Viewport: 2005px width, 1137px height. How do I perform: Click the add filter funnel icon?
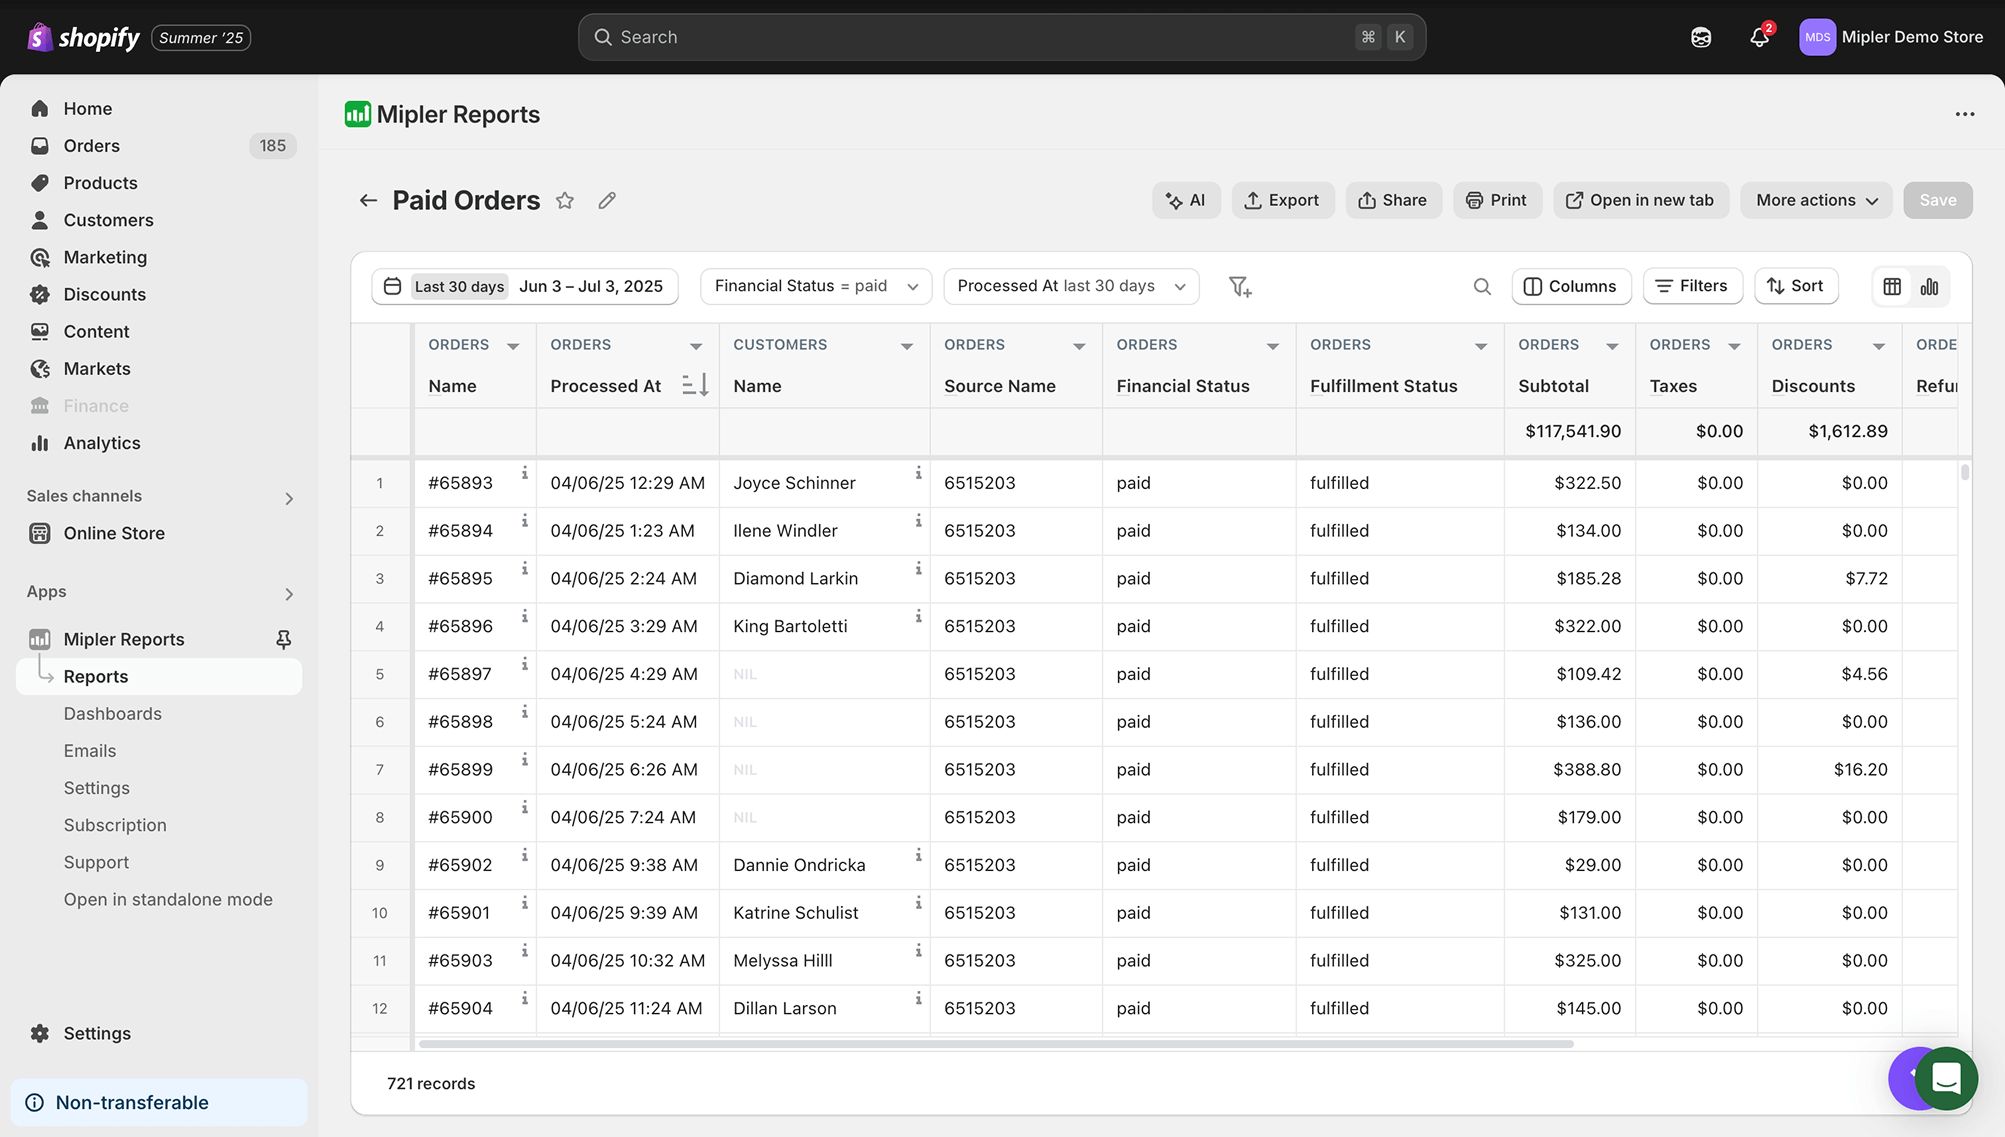pos(1240,287)
